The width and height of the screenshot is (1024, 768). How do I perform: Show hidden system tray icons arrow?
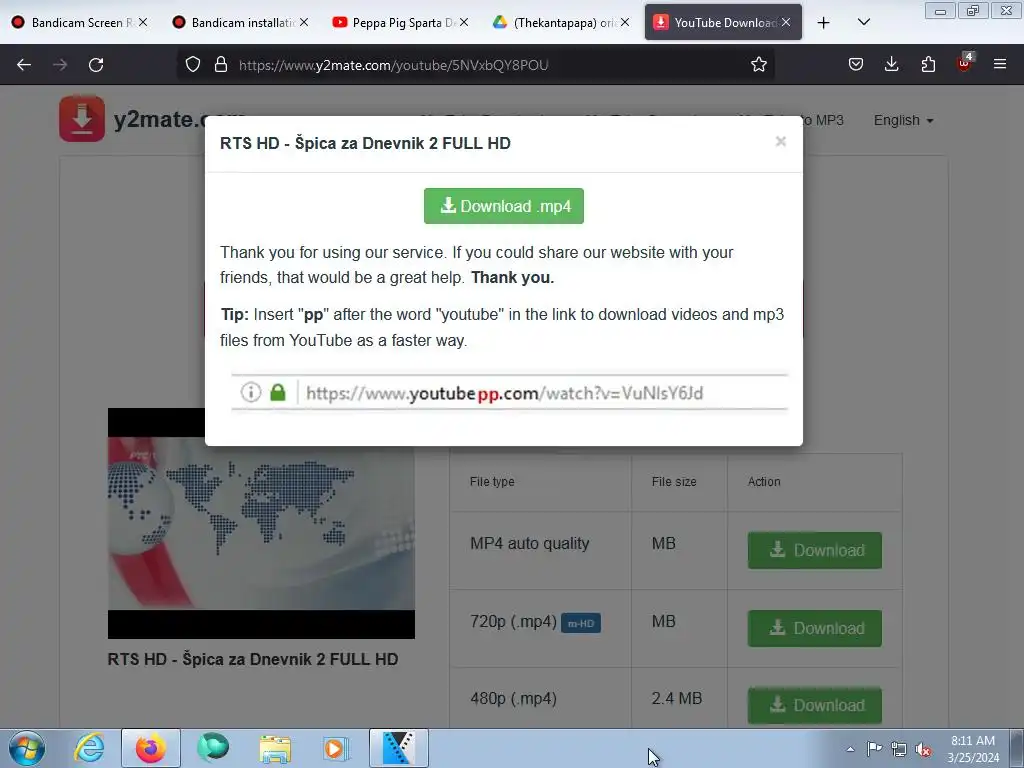pyautogui.click(x=850, y=749)
